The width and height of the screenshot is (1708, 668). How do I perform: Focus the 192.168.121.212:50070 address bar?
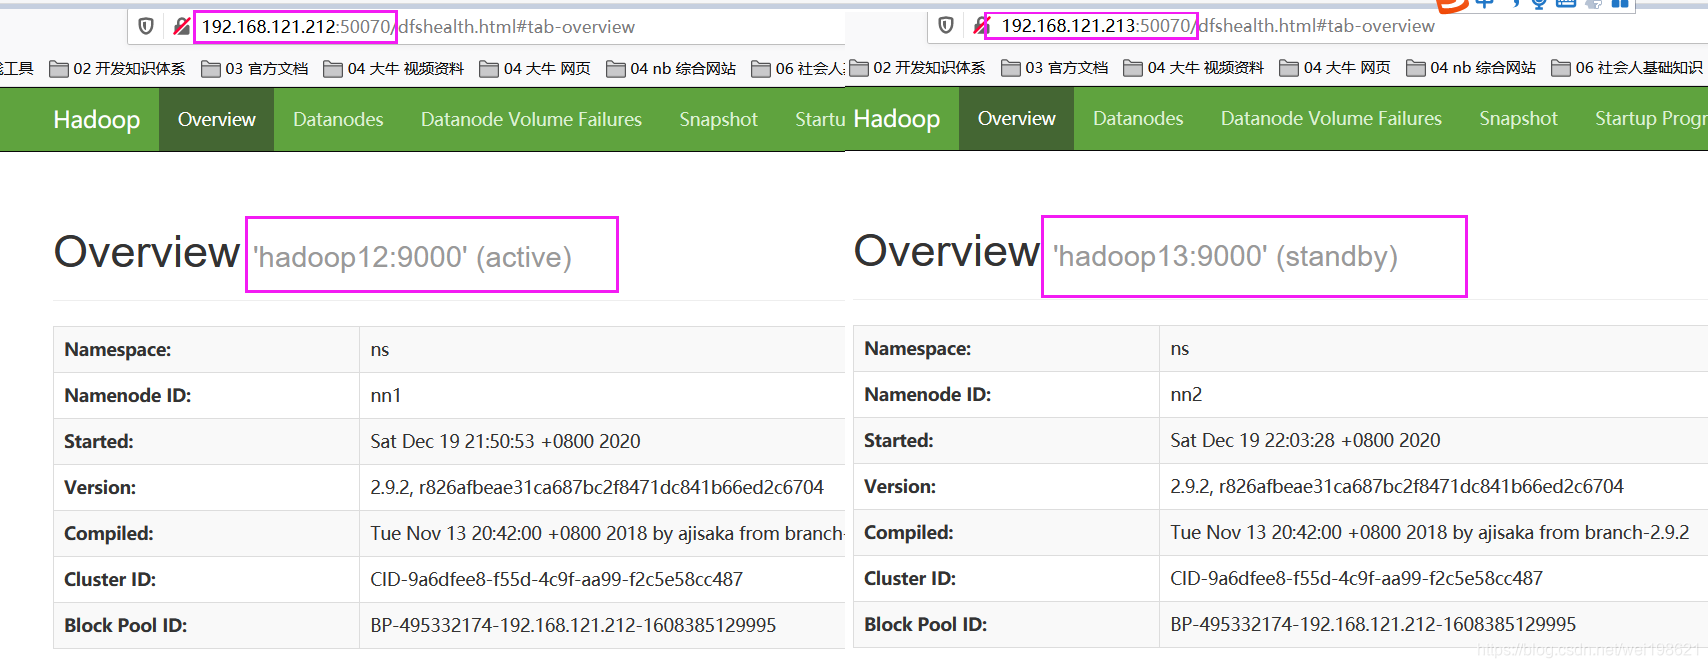[x=485, y=27]
